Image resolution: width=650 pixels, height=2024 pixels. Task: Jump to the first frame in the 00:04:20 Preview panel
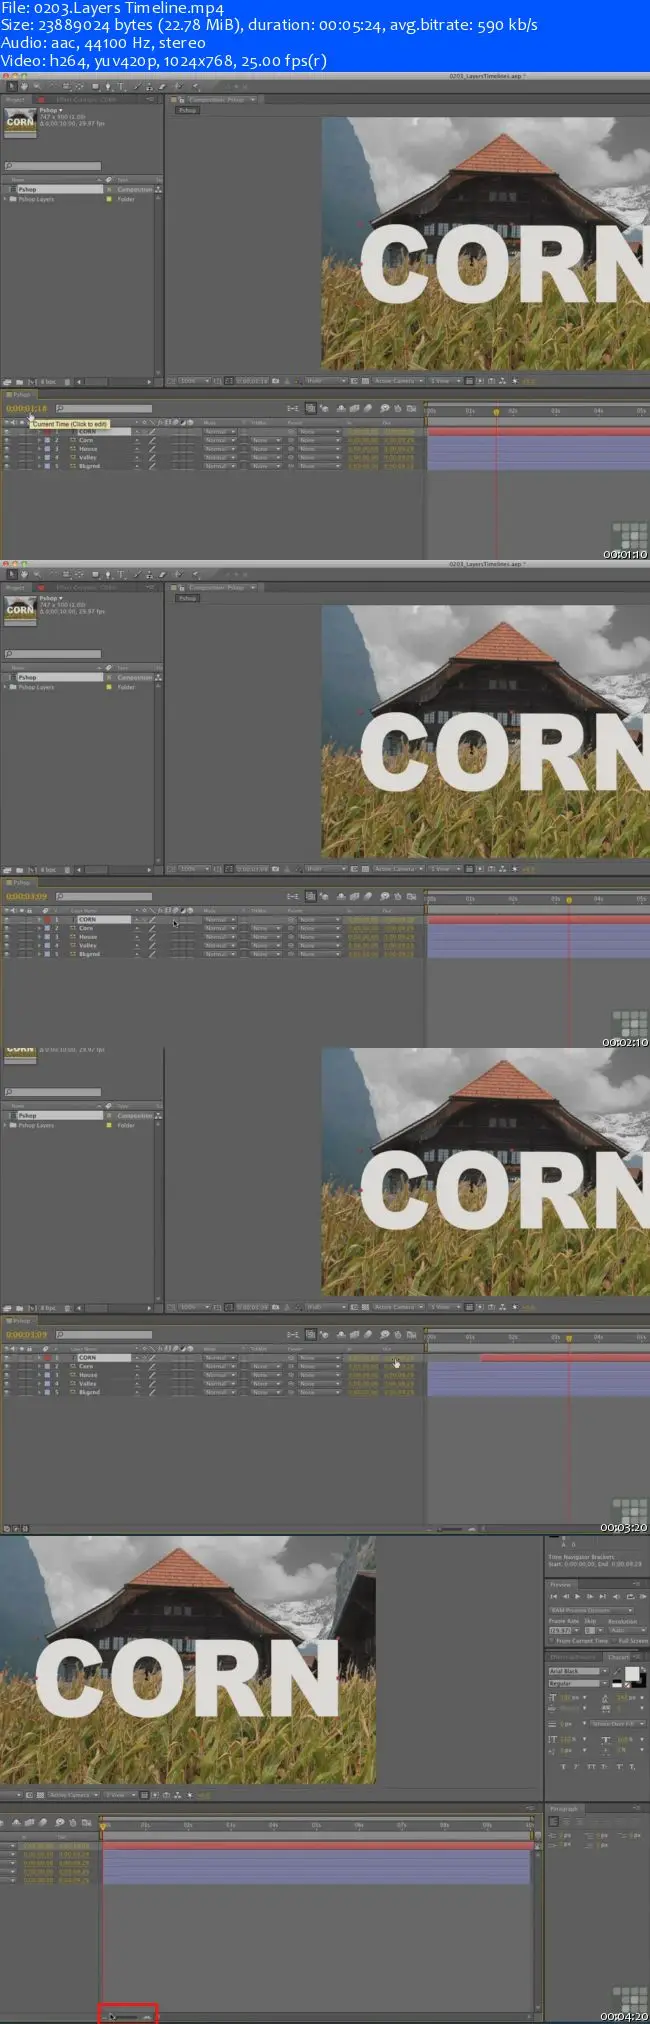click(554, 1597)
